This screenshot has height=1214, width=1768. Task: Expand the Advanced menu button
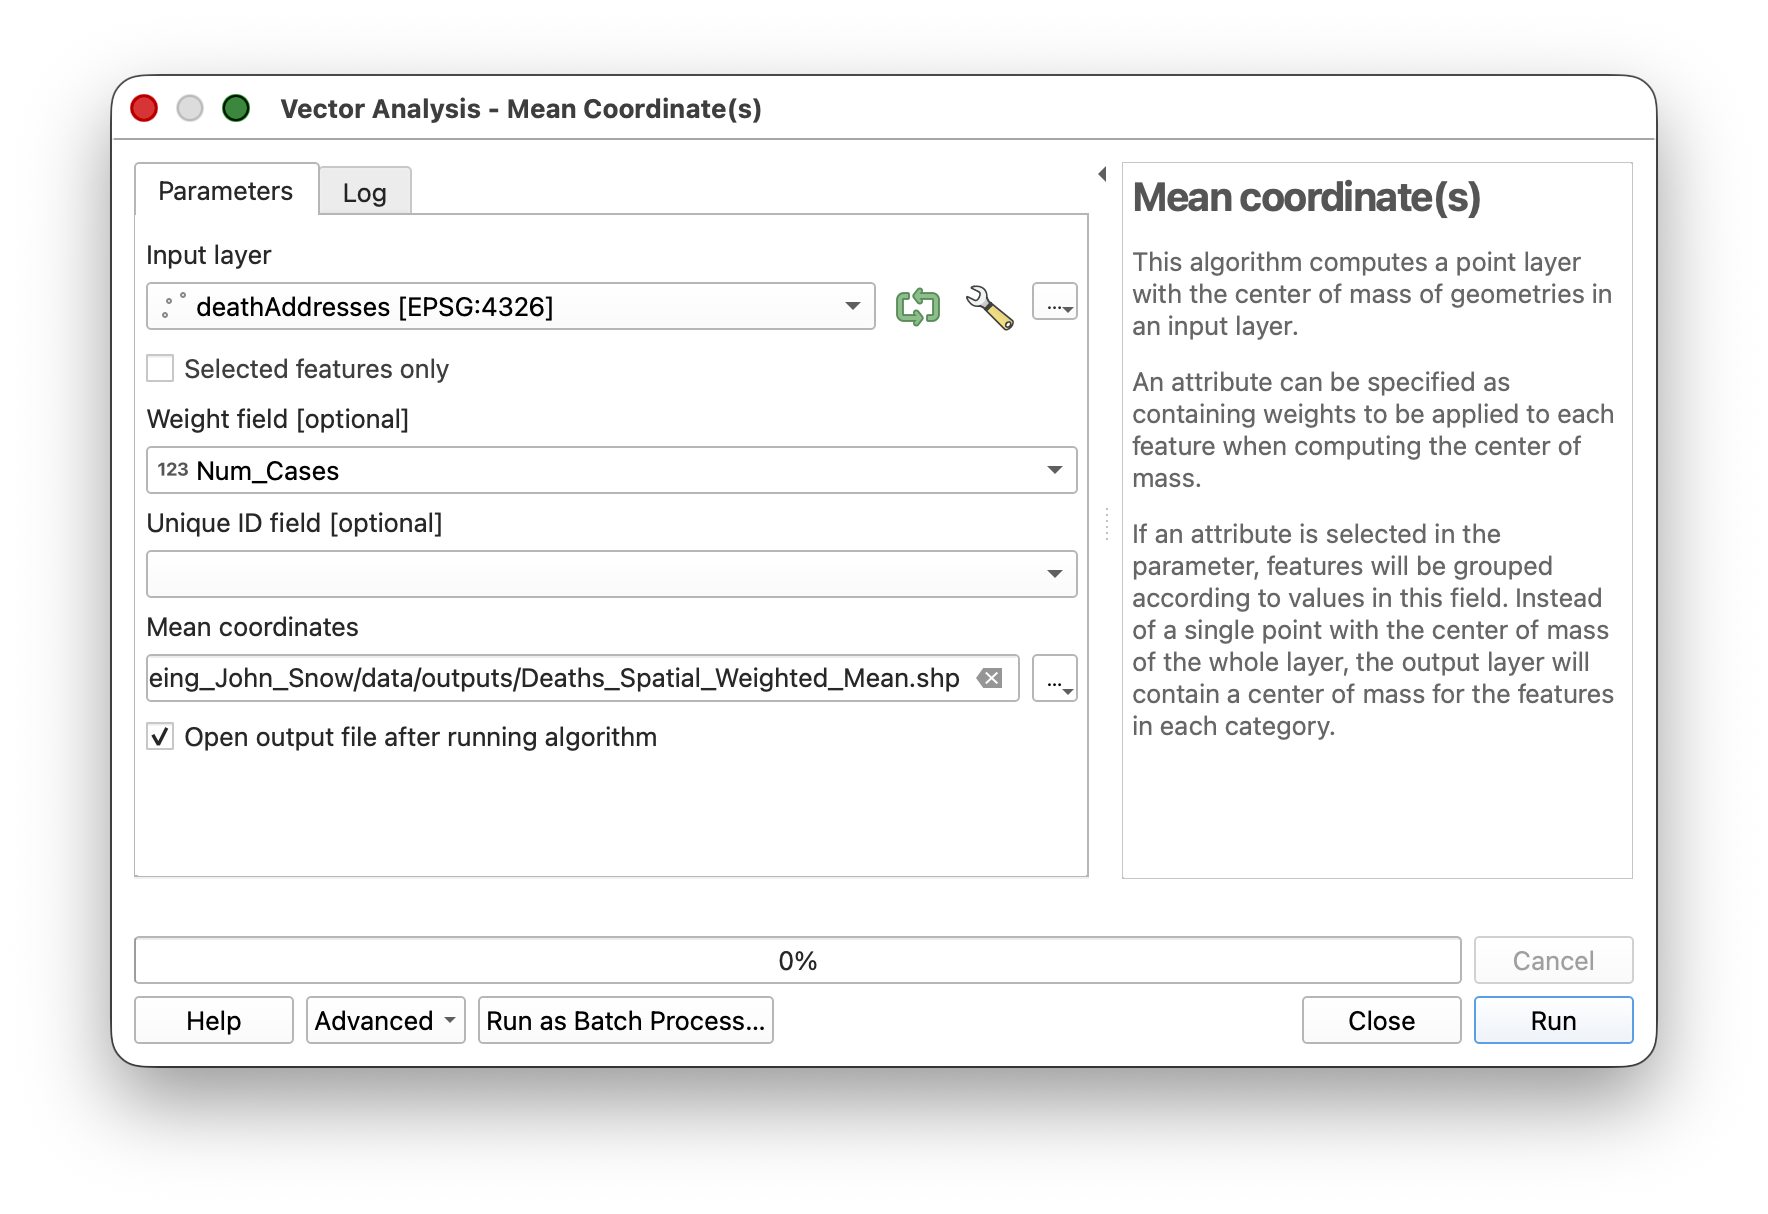(x=385, y=1020)
